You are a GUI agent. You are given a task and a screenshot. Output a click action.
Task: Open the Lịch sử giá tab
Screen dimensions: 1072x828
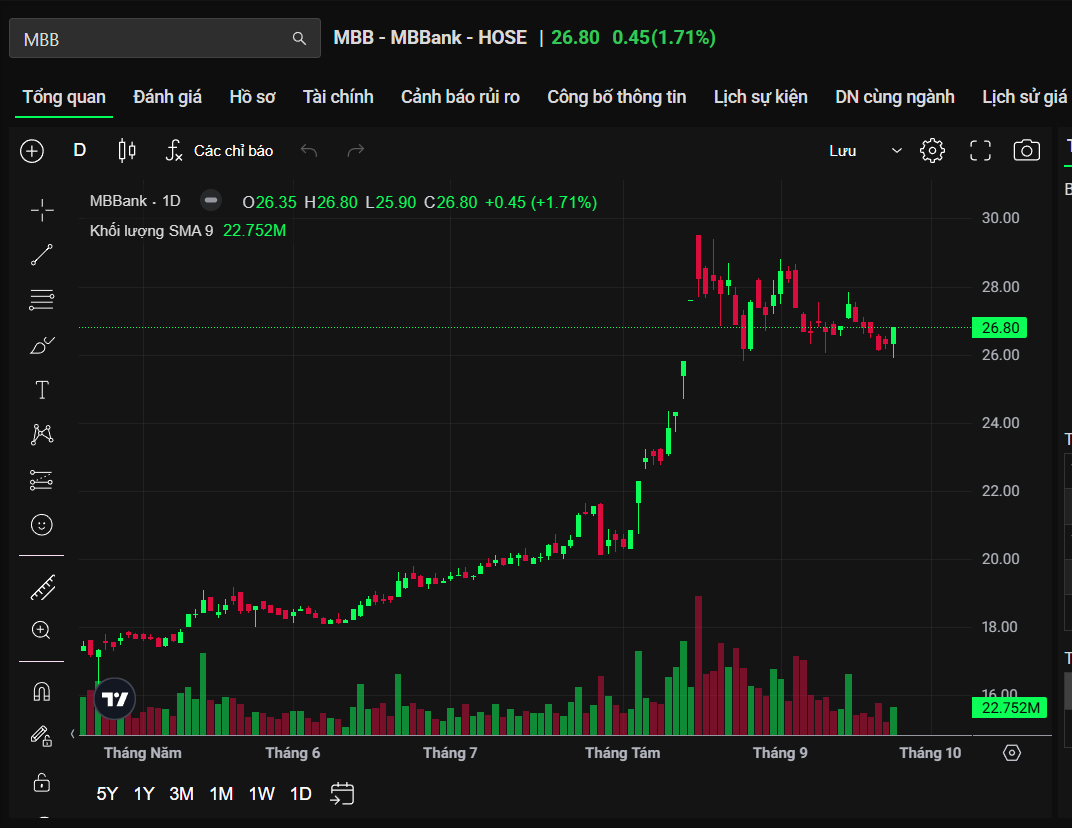tap(1024, 97)
